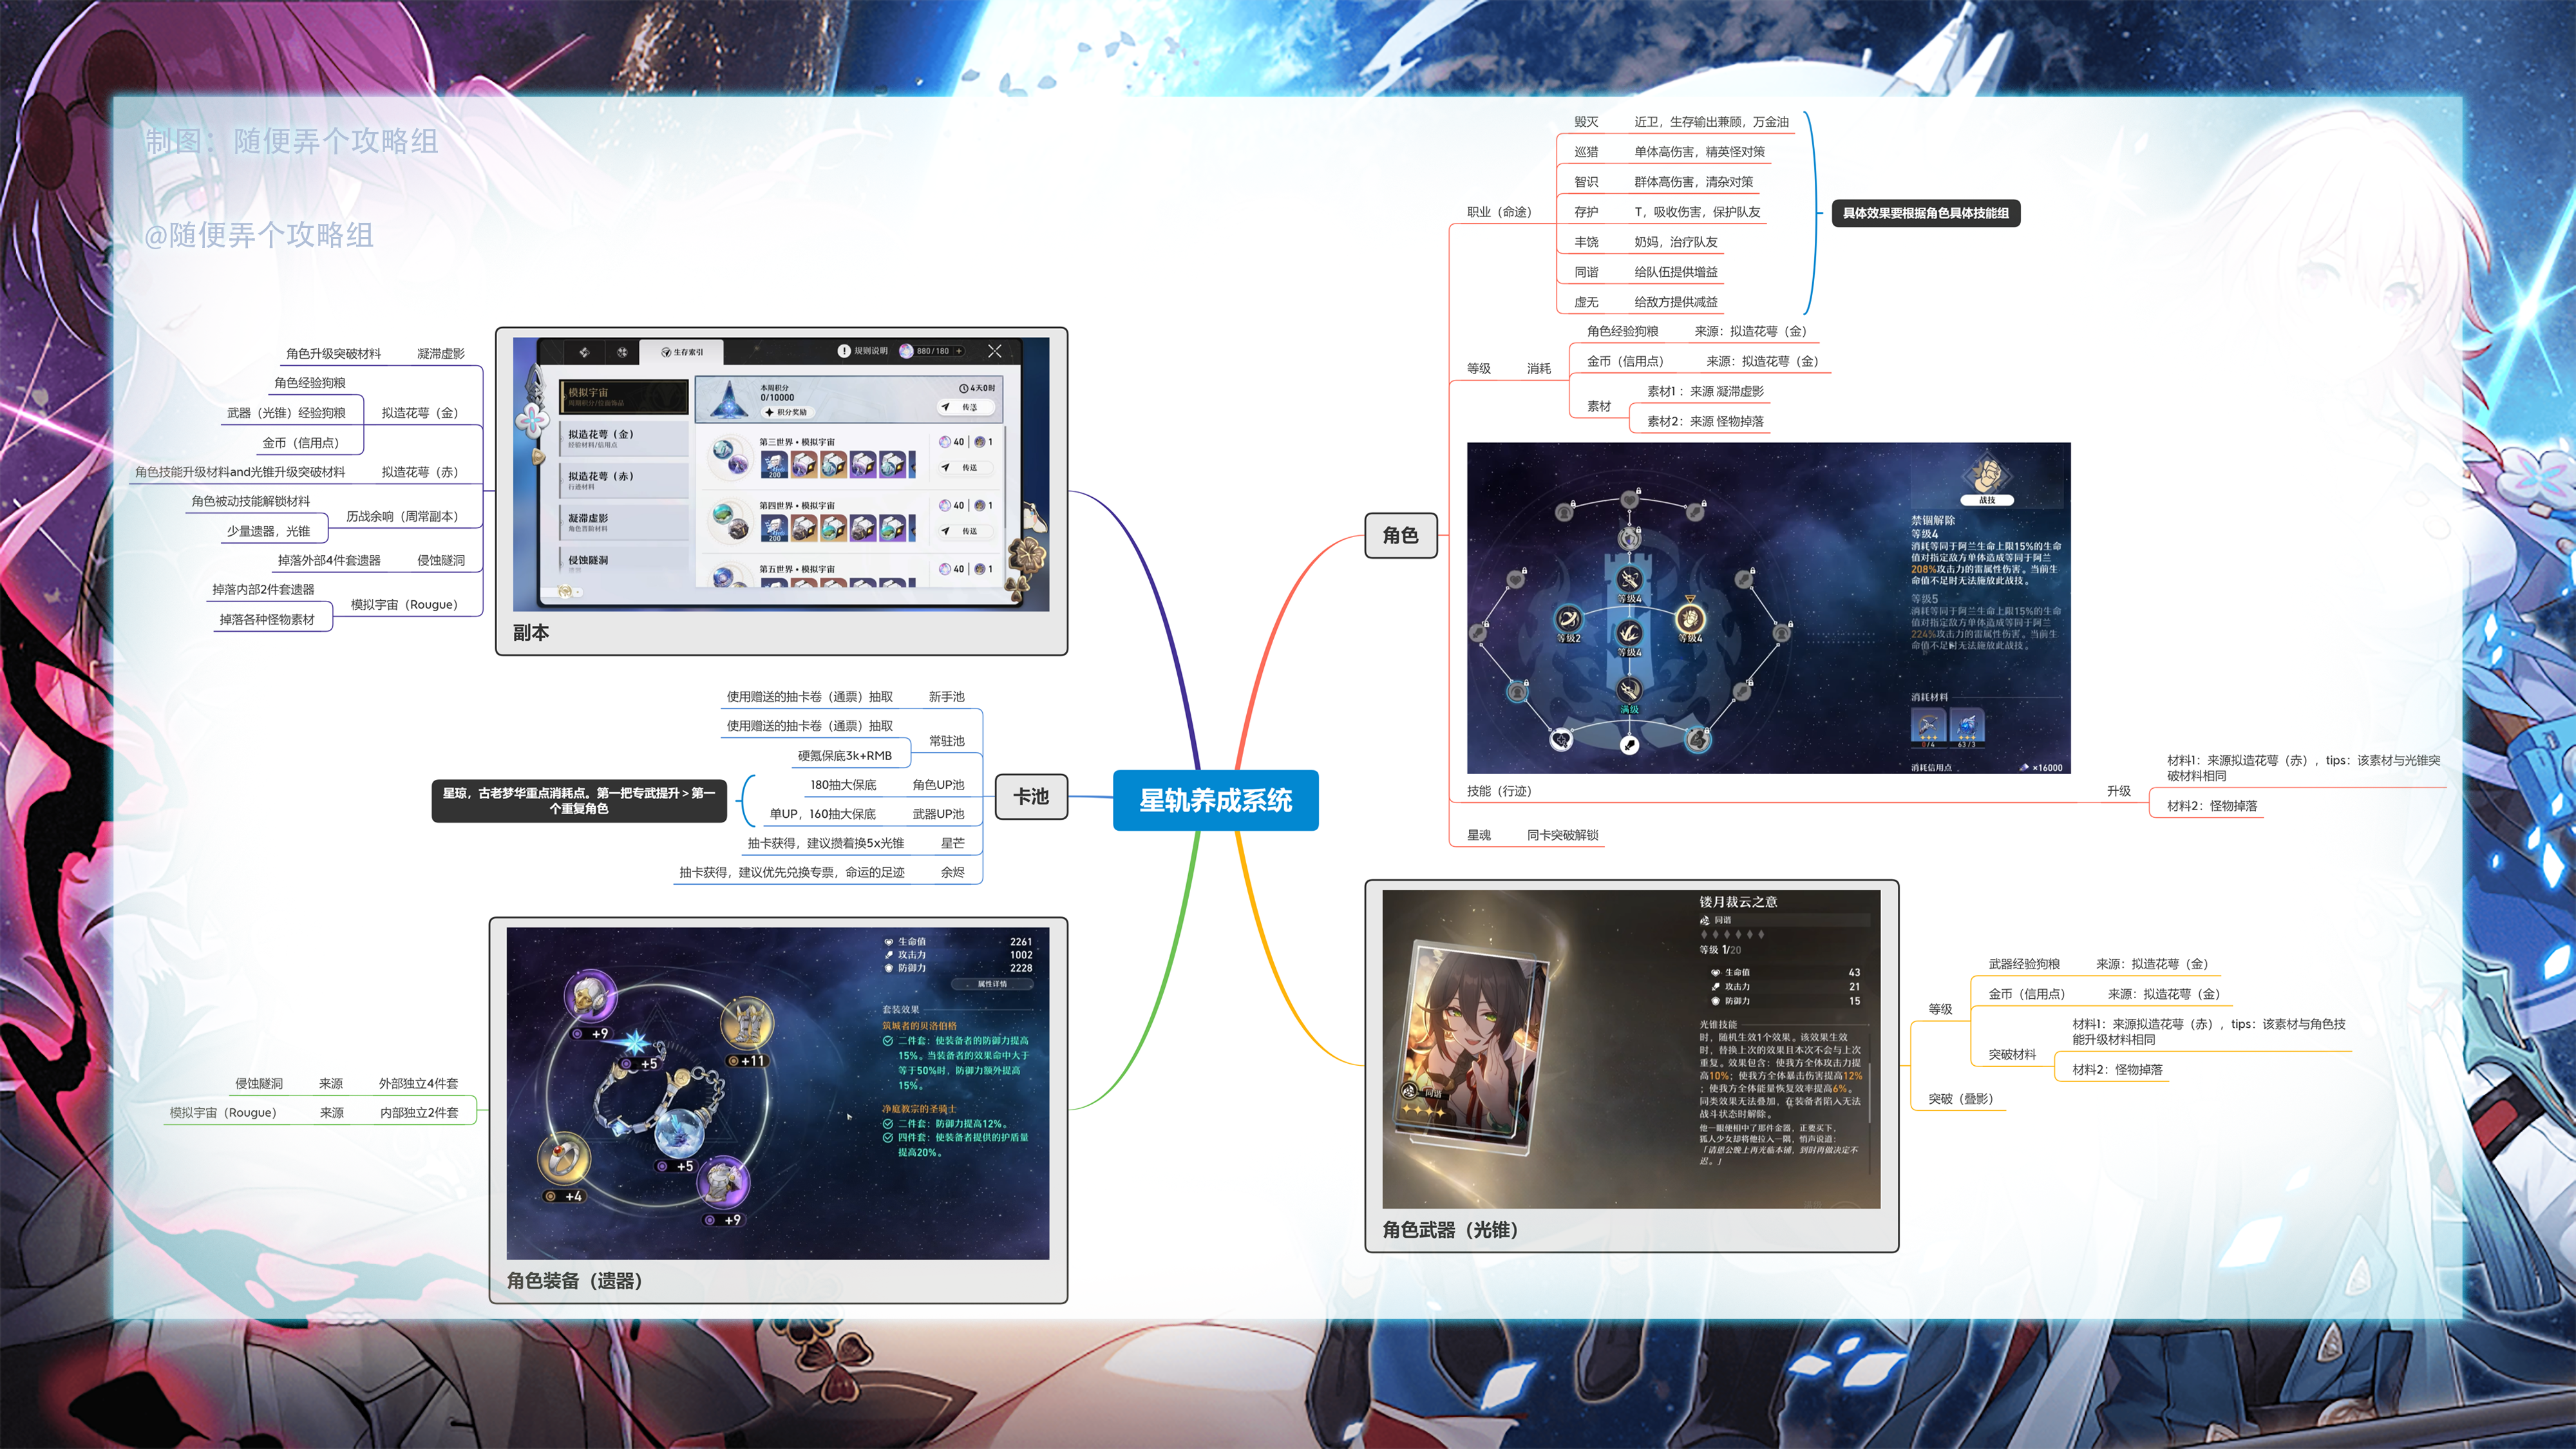Click the 模拟宇宙（Rougue）label under 副本 branch

point(404,604)
